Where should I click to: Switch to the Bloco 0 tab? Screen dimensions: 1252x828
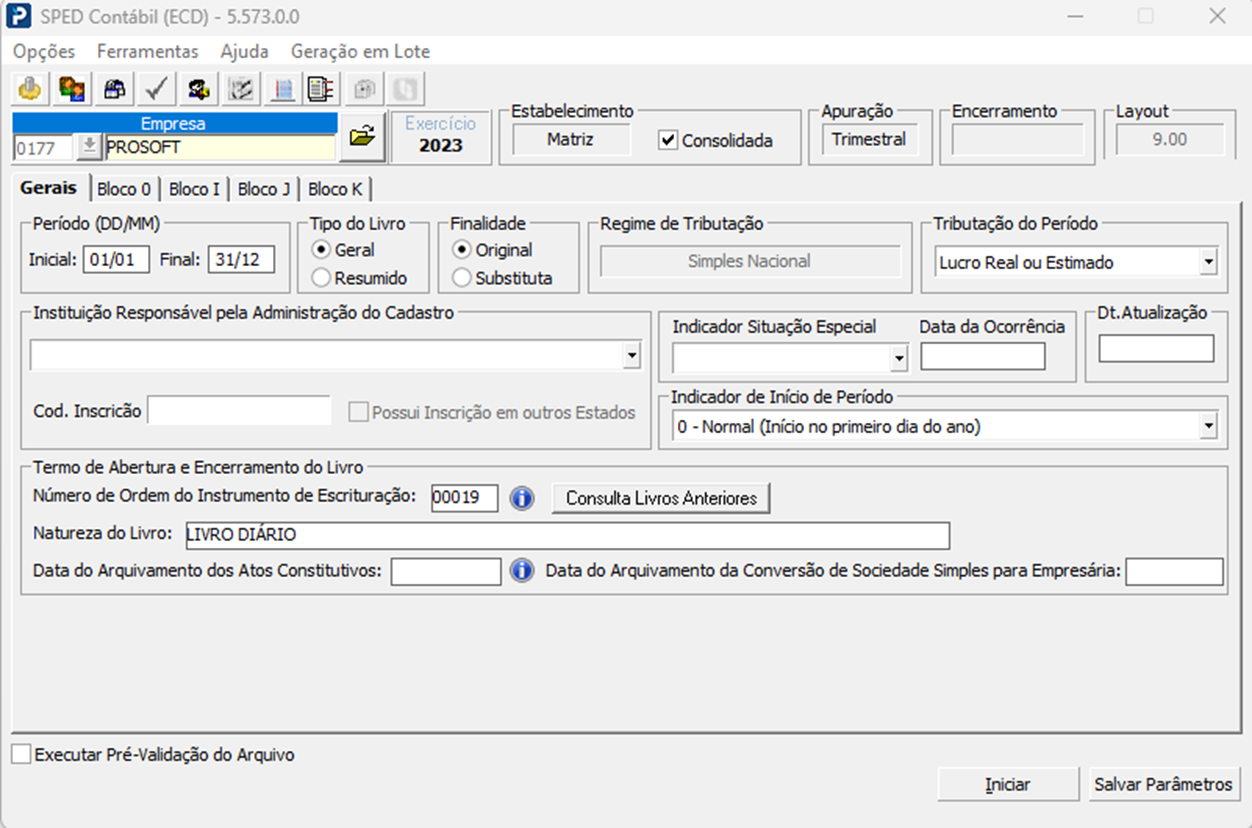point(124,189)
